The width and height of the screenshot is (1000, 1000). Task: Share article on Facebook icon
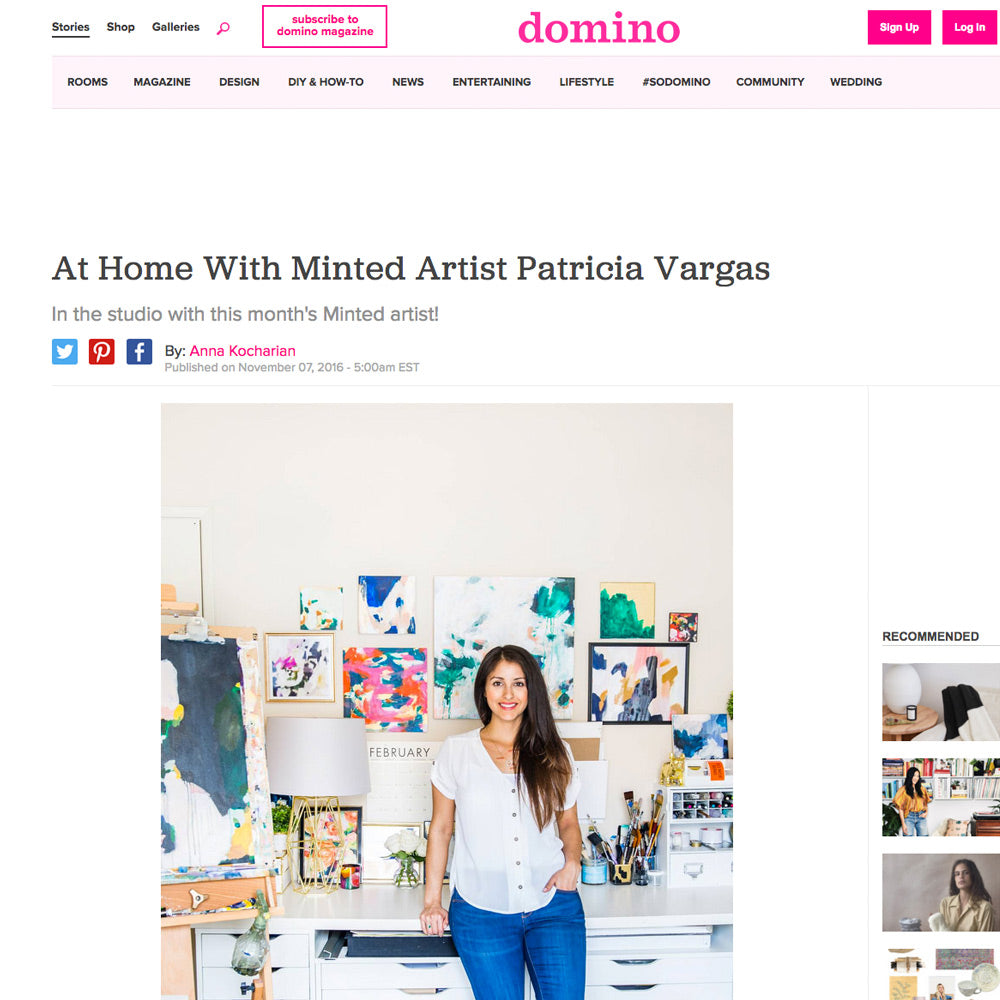click(139, 351)
